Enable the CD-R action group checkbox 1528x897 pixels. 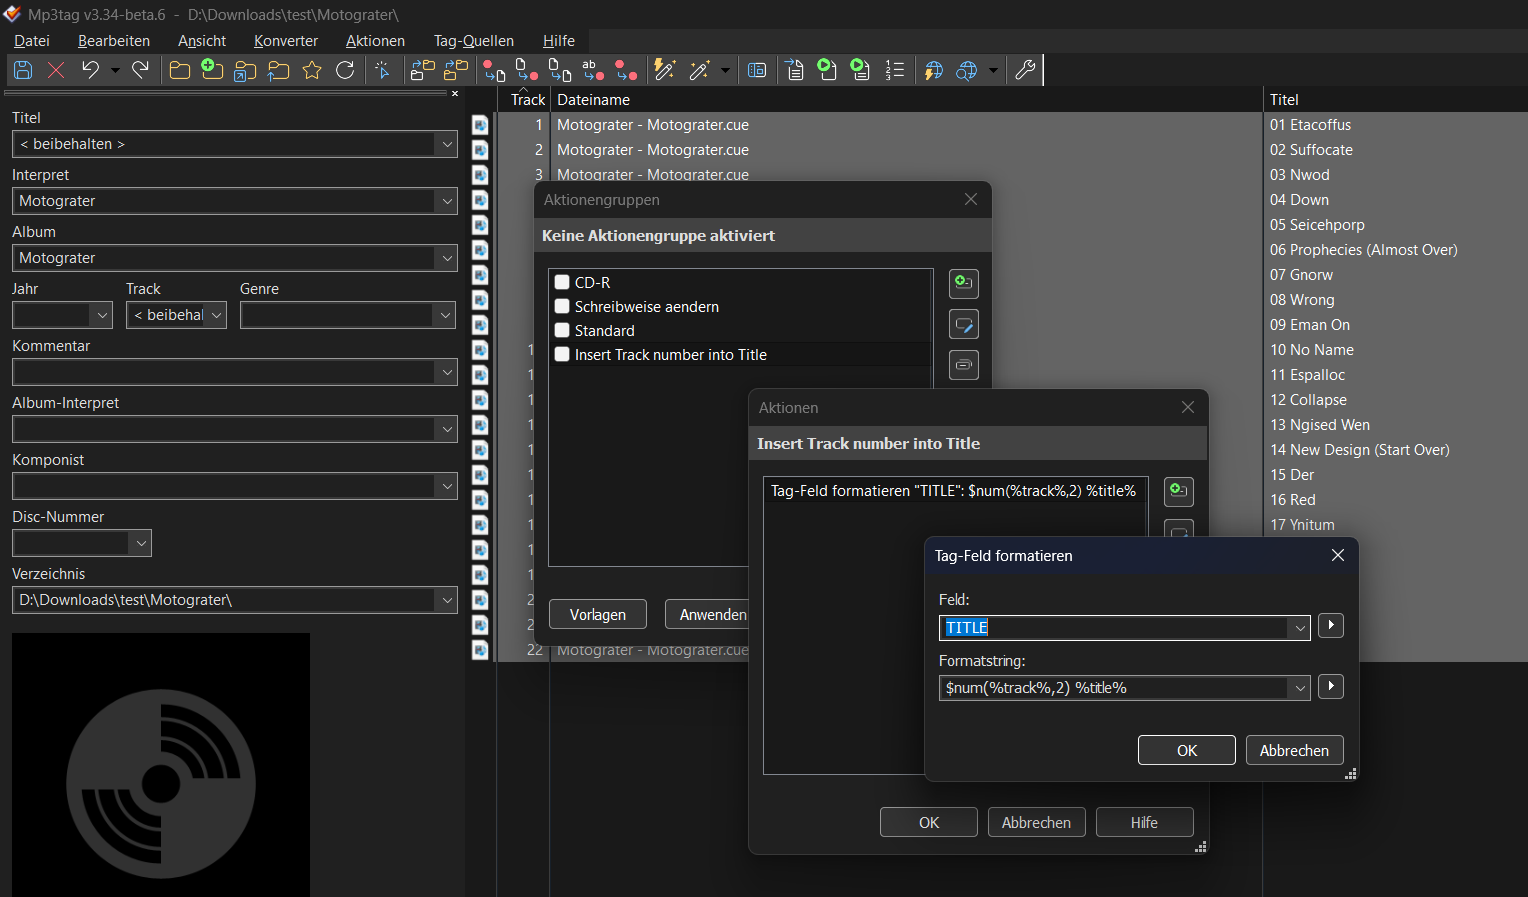[x=562, y=282]
